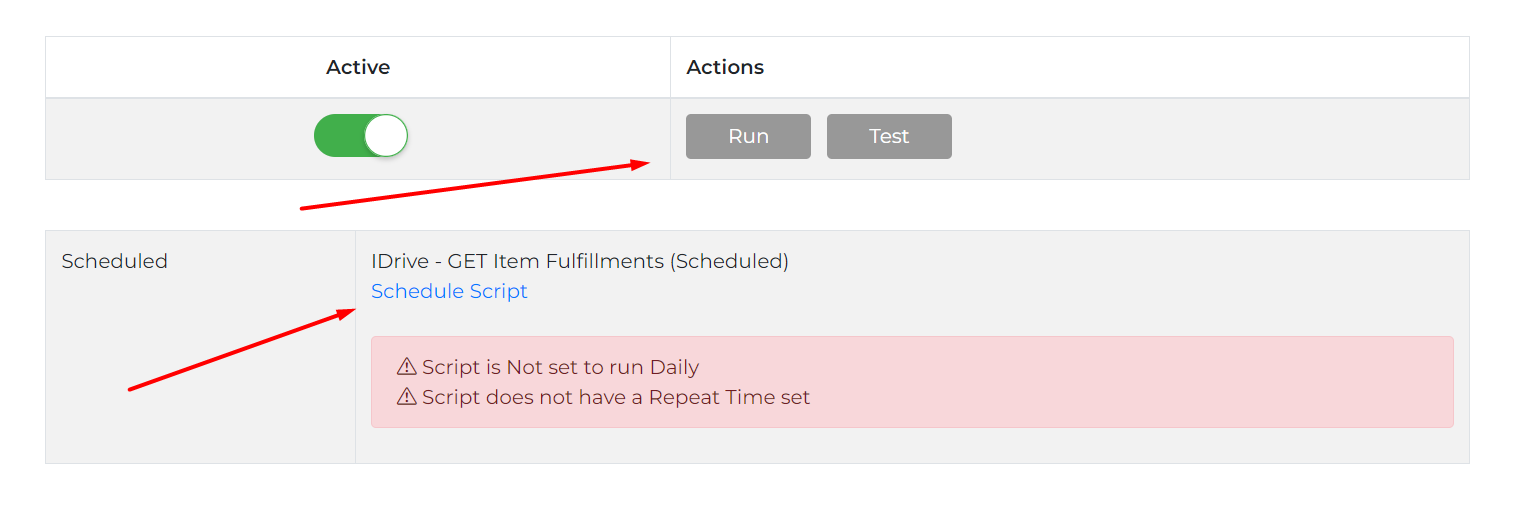This screenshot has height=507, width=1519.
Task: Click the white knob of the Active switch
Action: [x=385, y=136]
